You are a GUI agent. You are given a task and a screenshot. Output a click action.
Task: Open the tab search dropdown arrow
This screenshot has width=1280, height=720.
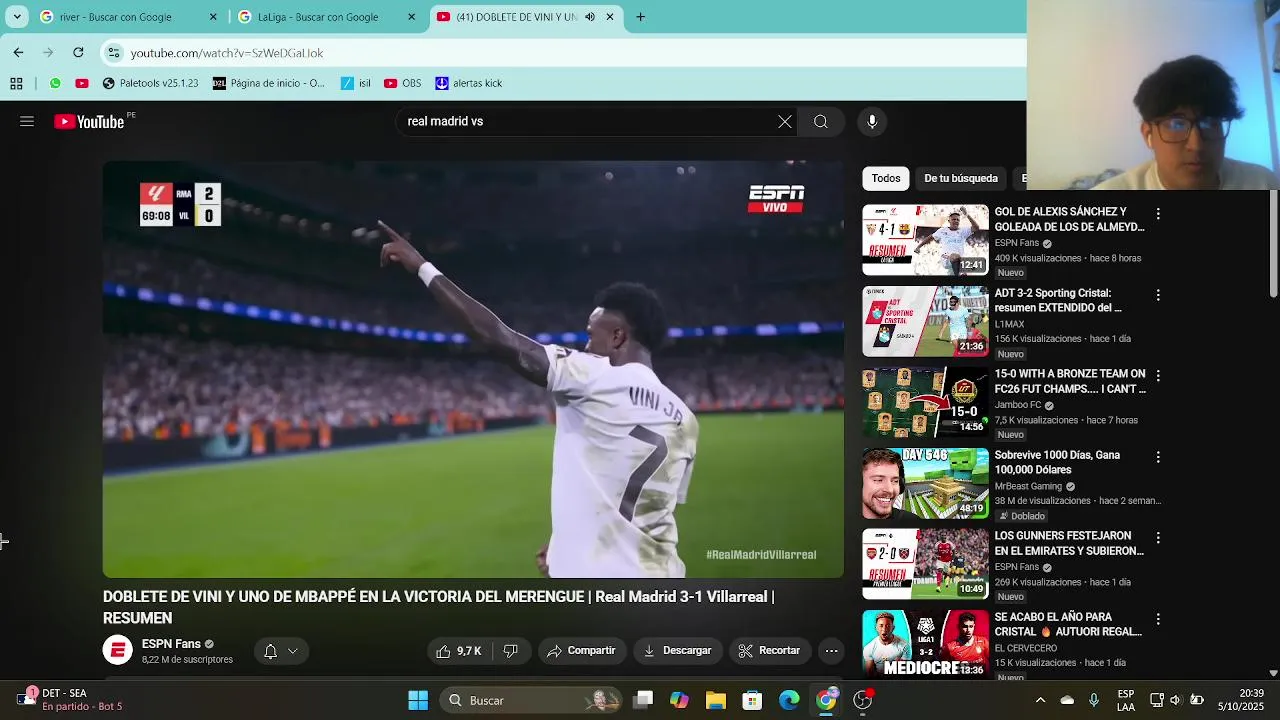point(17,17)
